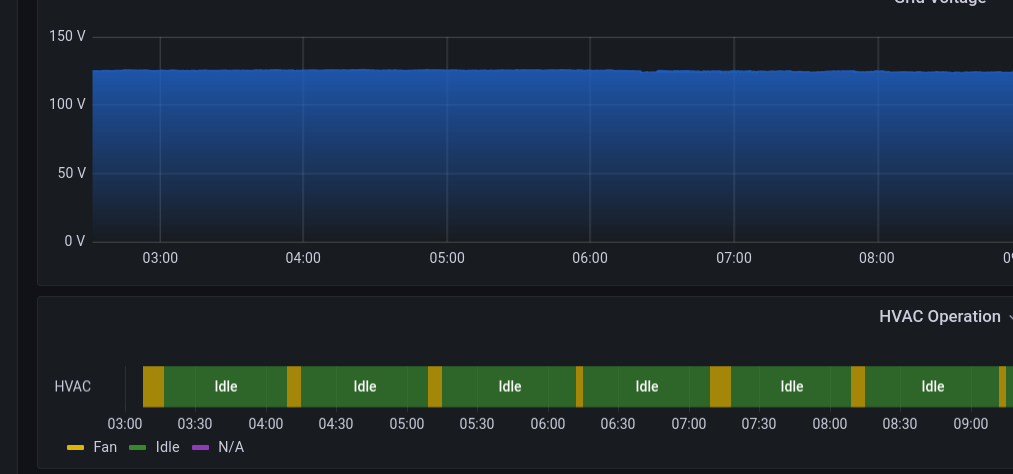Image resolution: width=1013 pixels, height=474 pixels.
Task: Click the Fan segment just after 04:00
Action: tap(294, 387)
